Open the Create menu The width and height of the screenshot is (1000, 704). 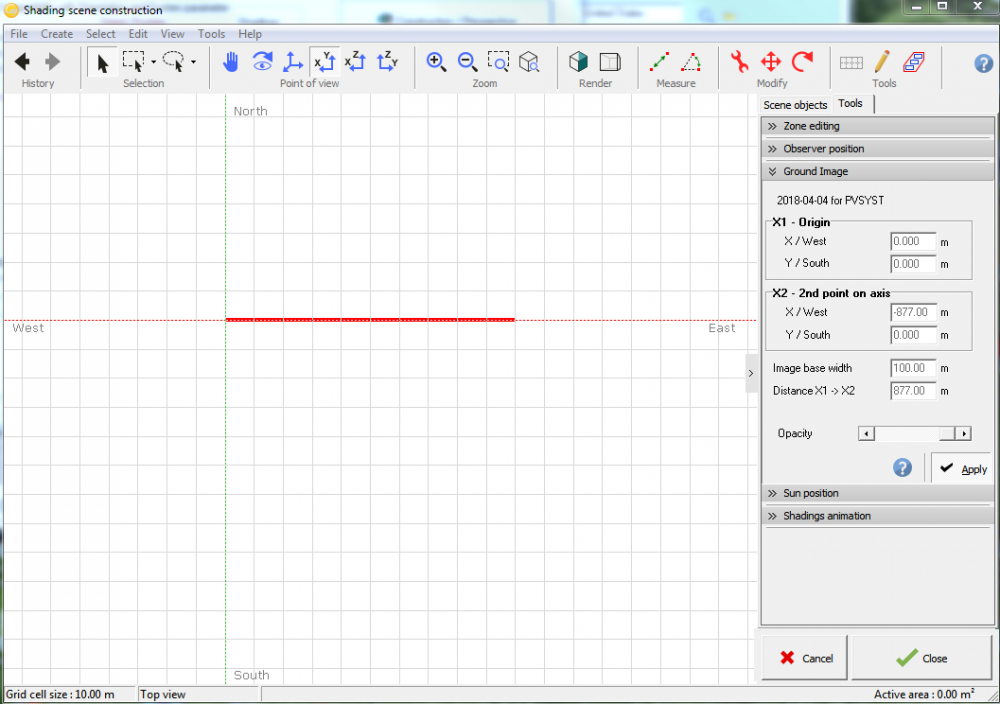tap(56, 34)
